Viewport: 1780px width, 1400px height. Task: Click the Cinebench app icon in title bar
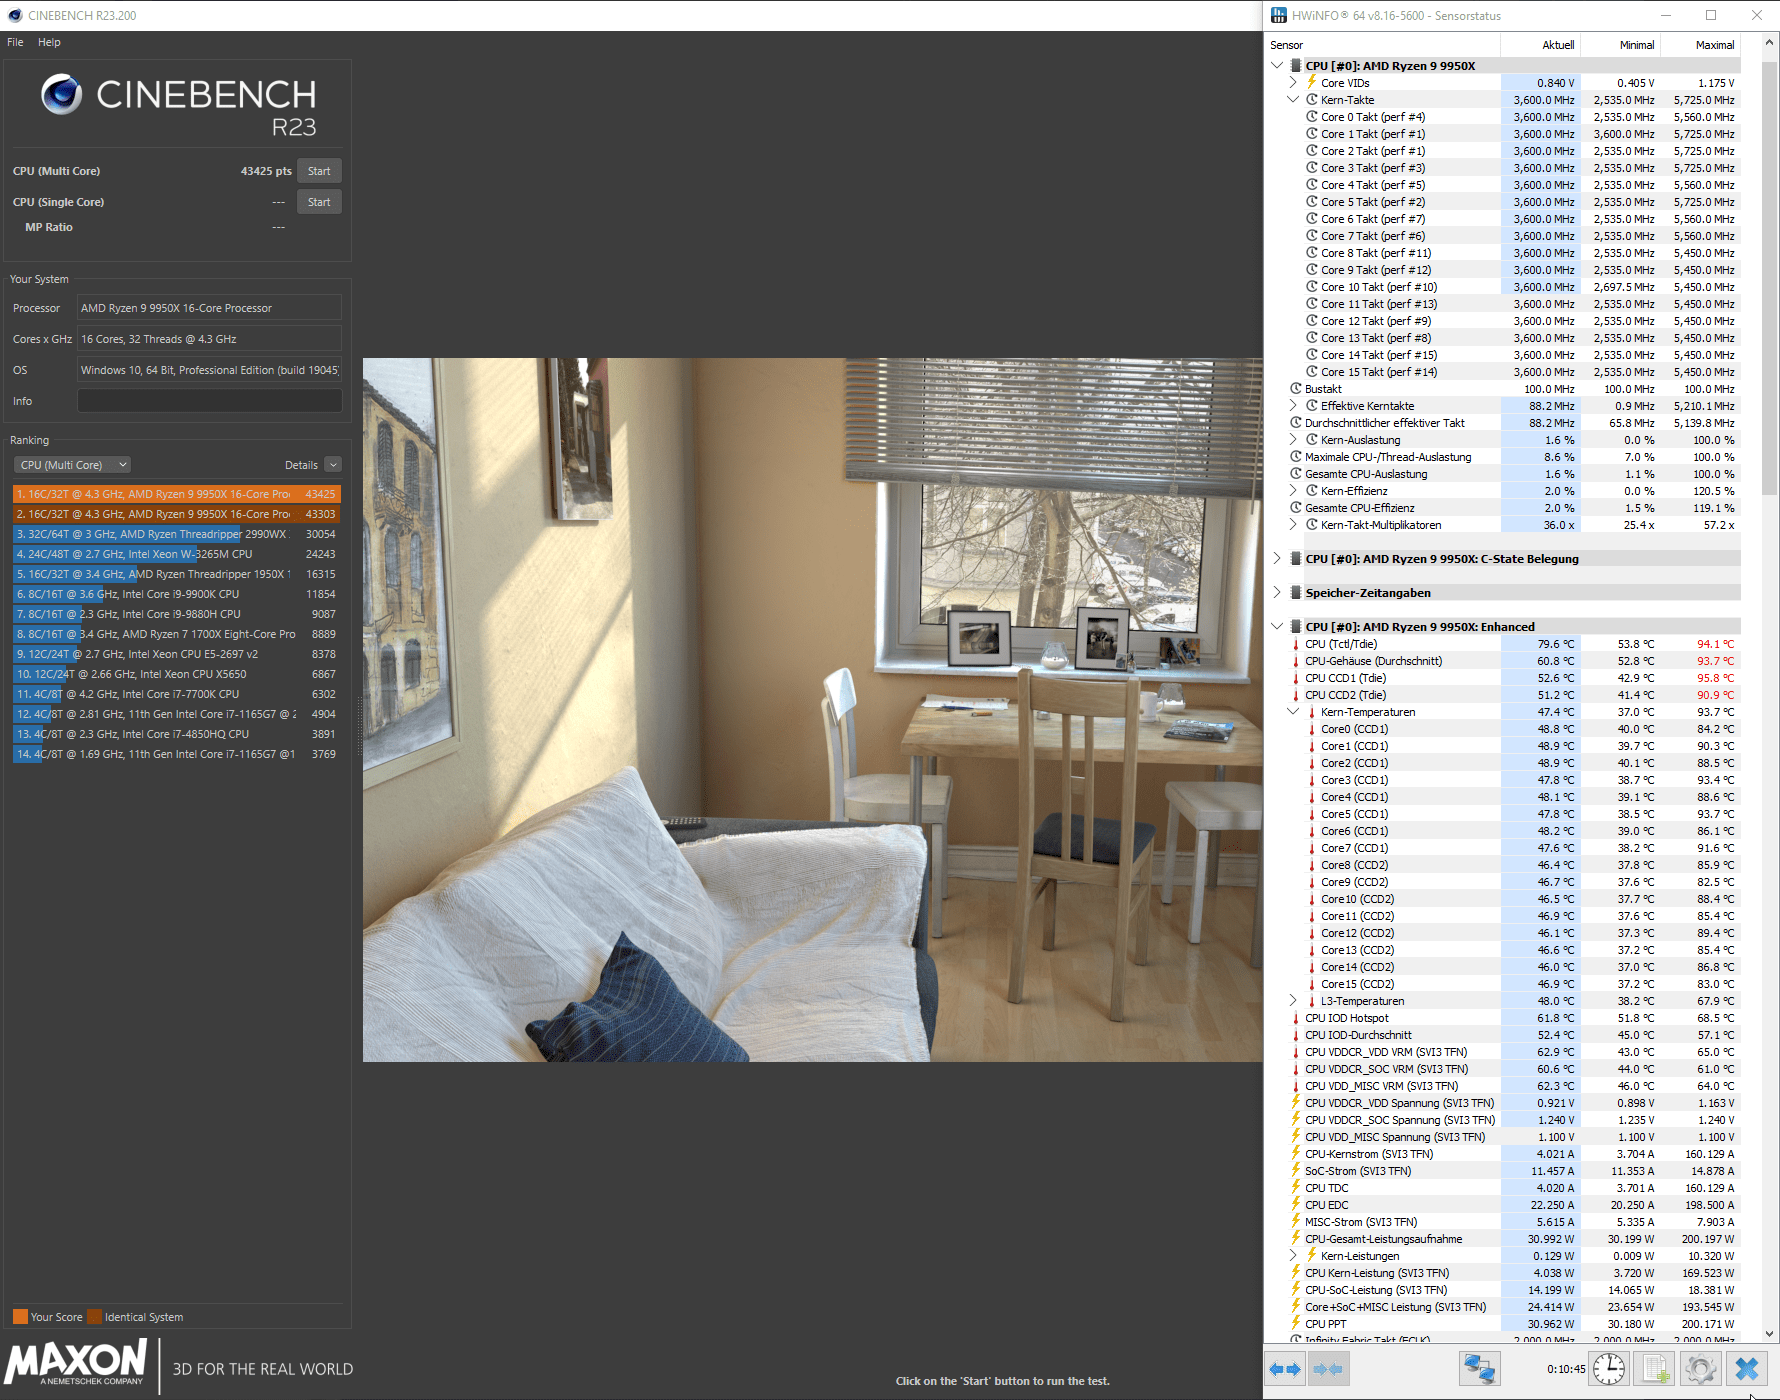14,15
